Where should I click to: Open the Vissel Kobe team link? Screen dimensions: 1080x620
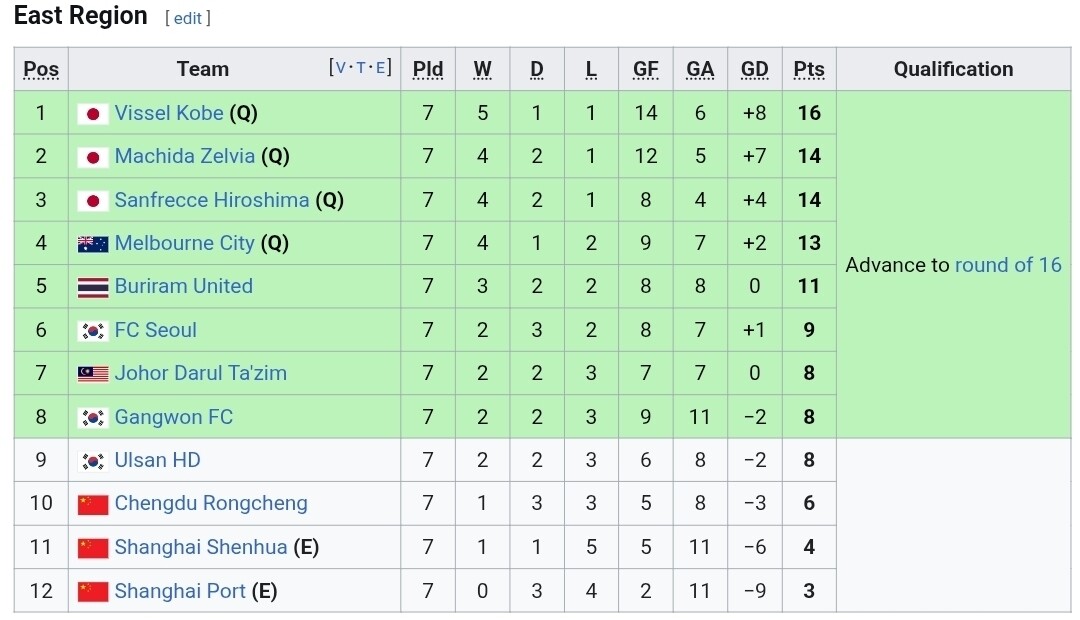pos(169,113)
